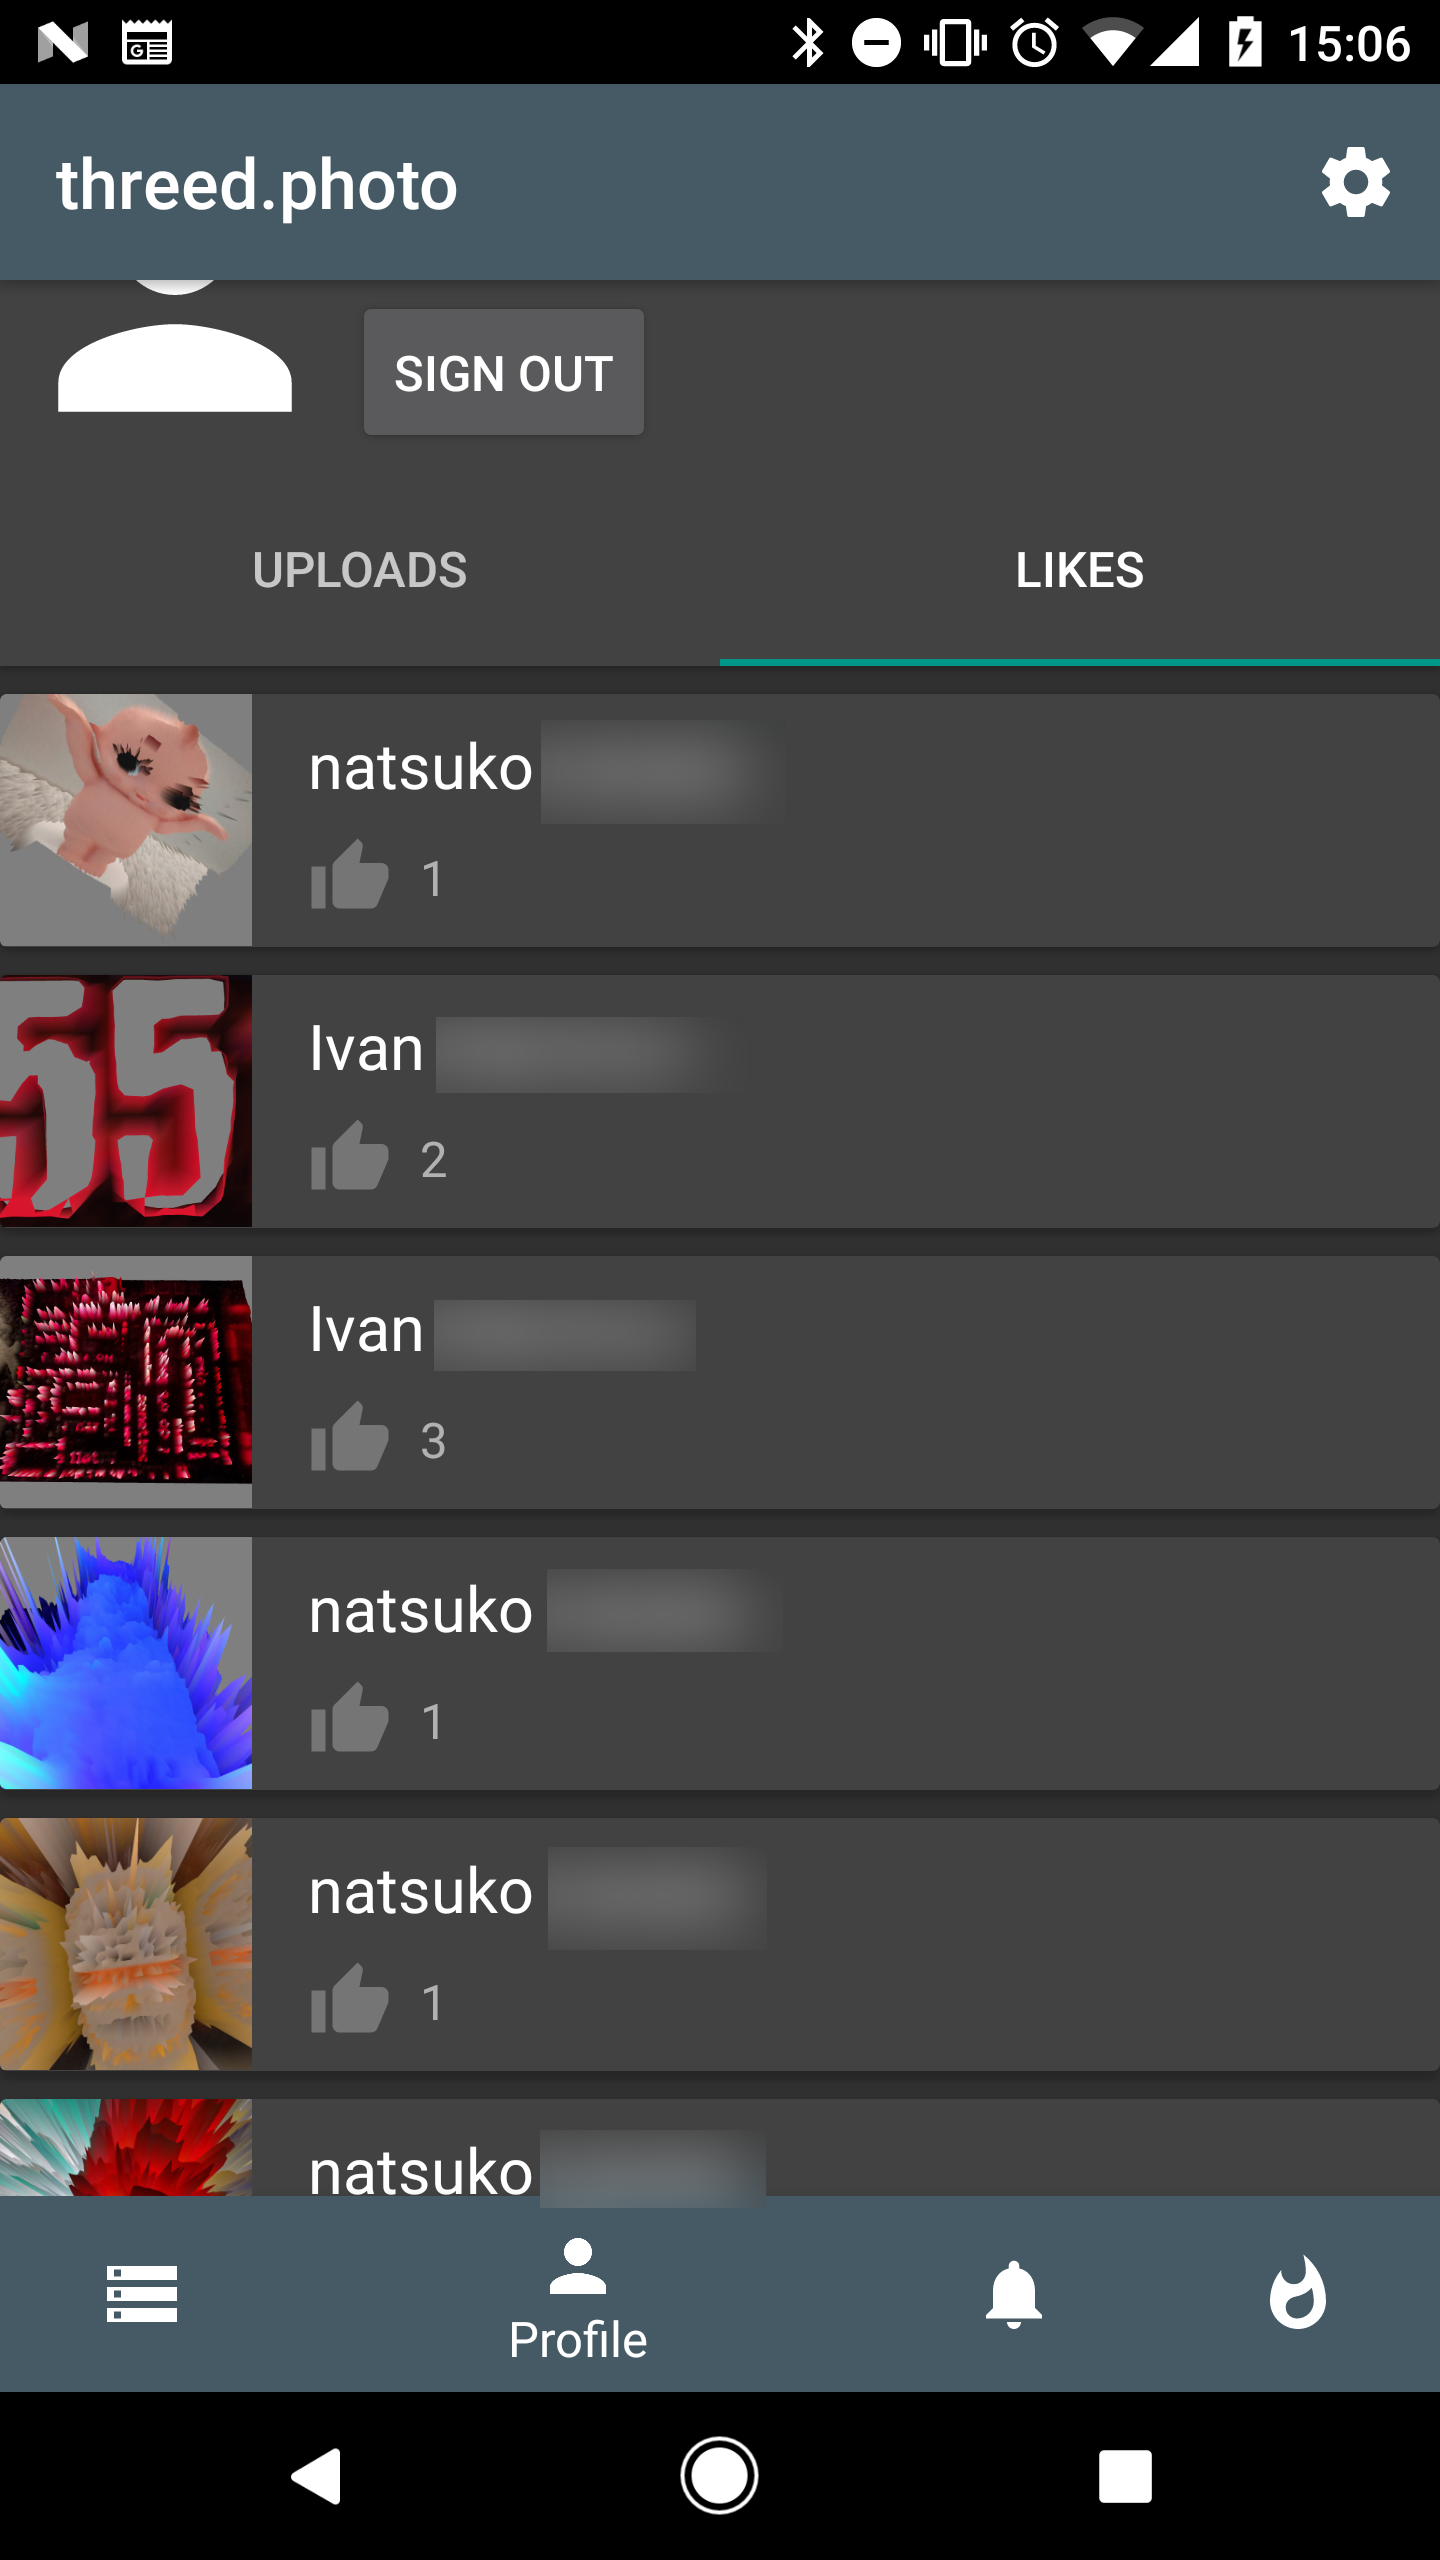Open natsuko's name on the first liked item
The width and height of the screenshot is (1440, 2560).
coord(421,768)
